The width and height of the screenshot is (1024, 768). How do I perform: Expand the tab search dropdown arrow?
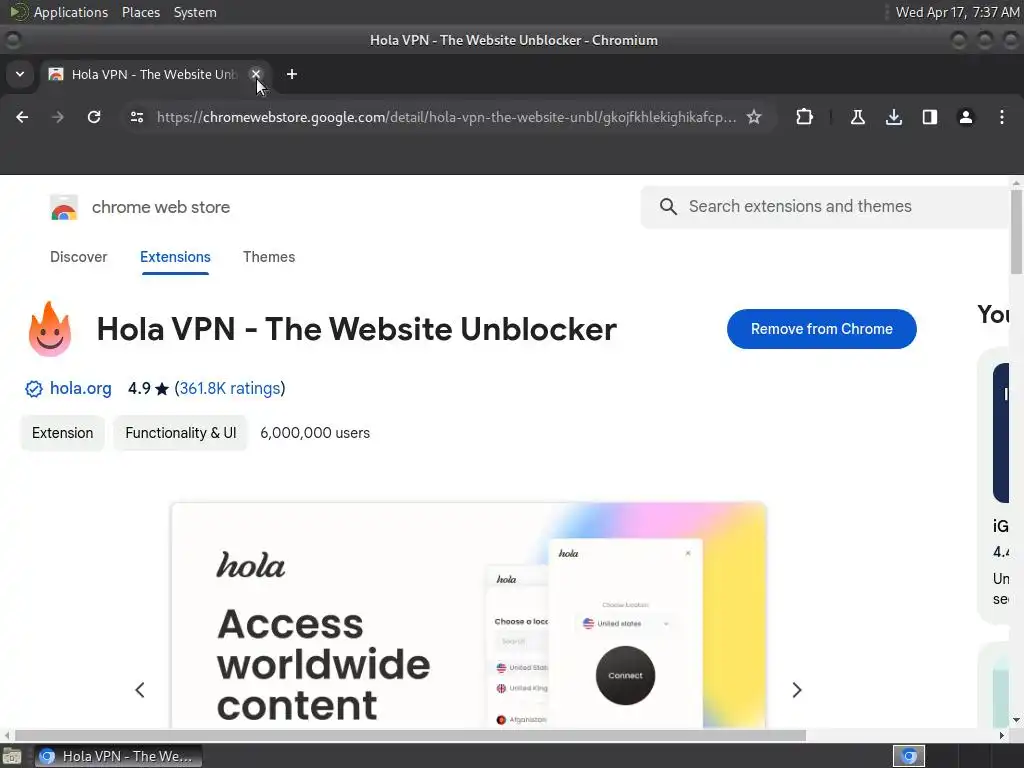[x=20, y=74]
